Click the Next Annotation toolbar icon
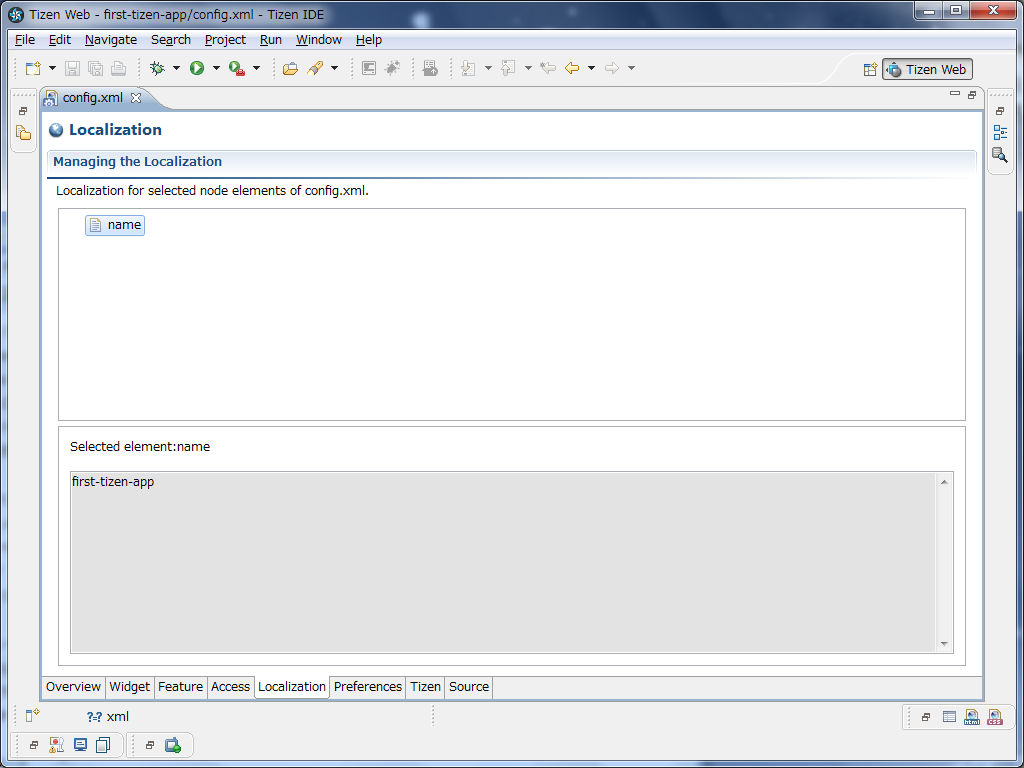Image resolution: width=1024 pixels, height=768 pixels. pyautogui.click(x=468, y=68)
